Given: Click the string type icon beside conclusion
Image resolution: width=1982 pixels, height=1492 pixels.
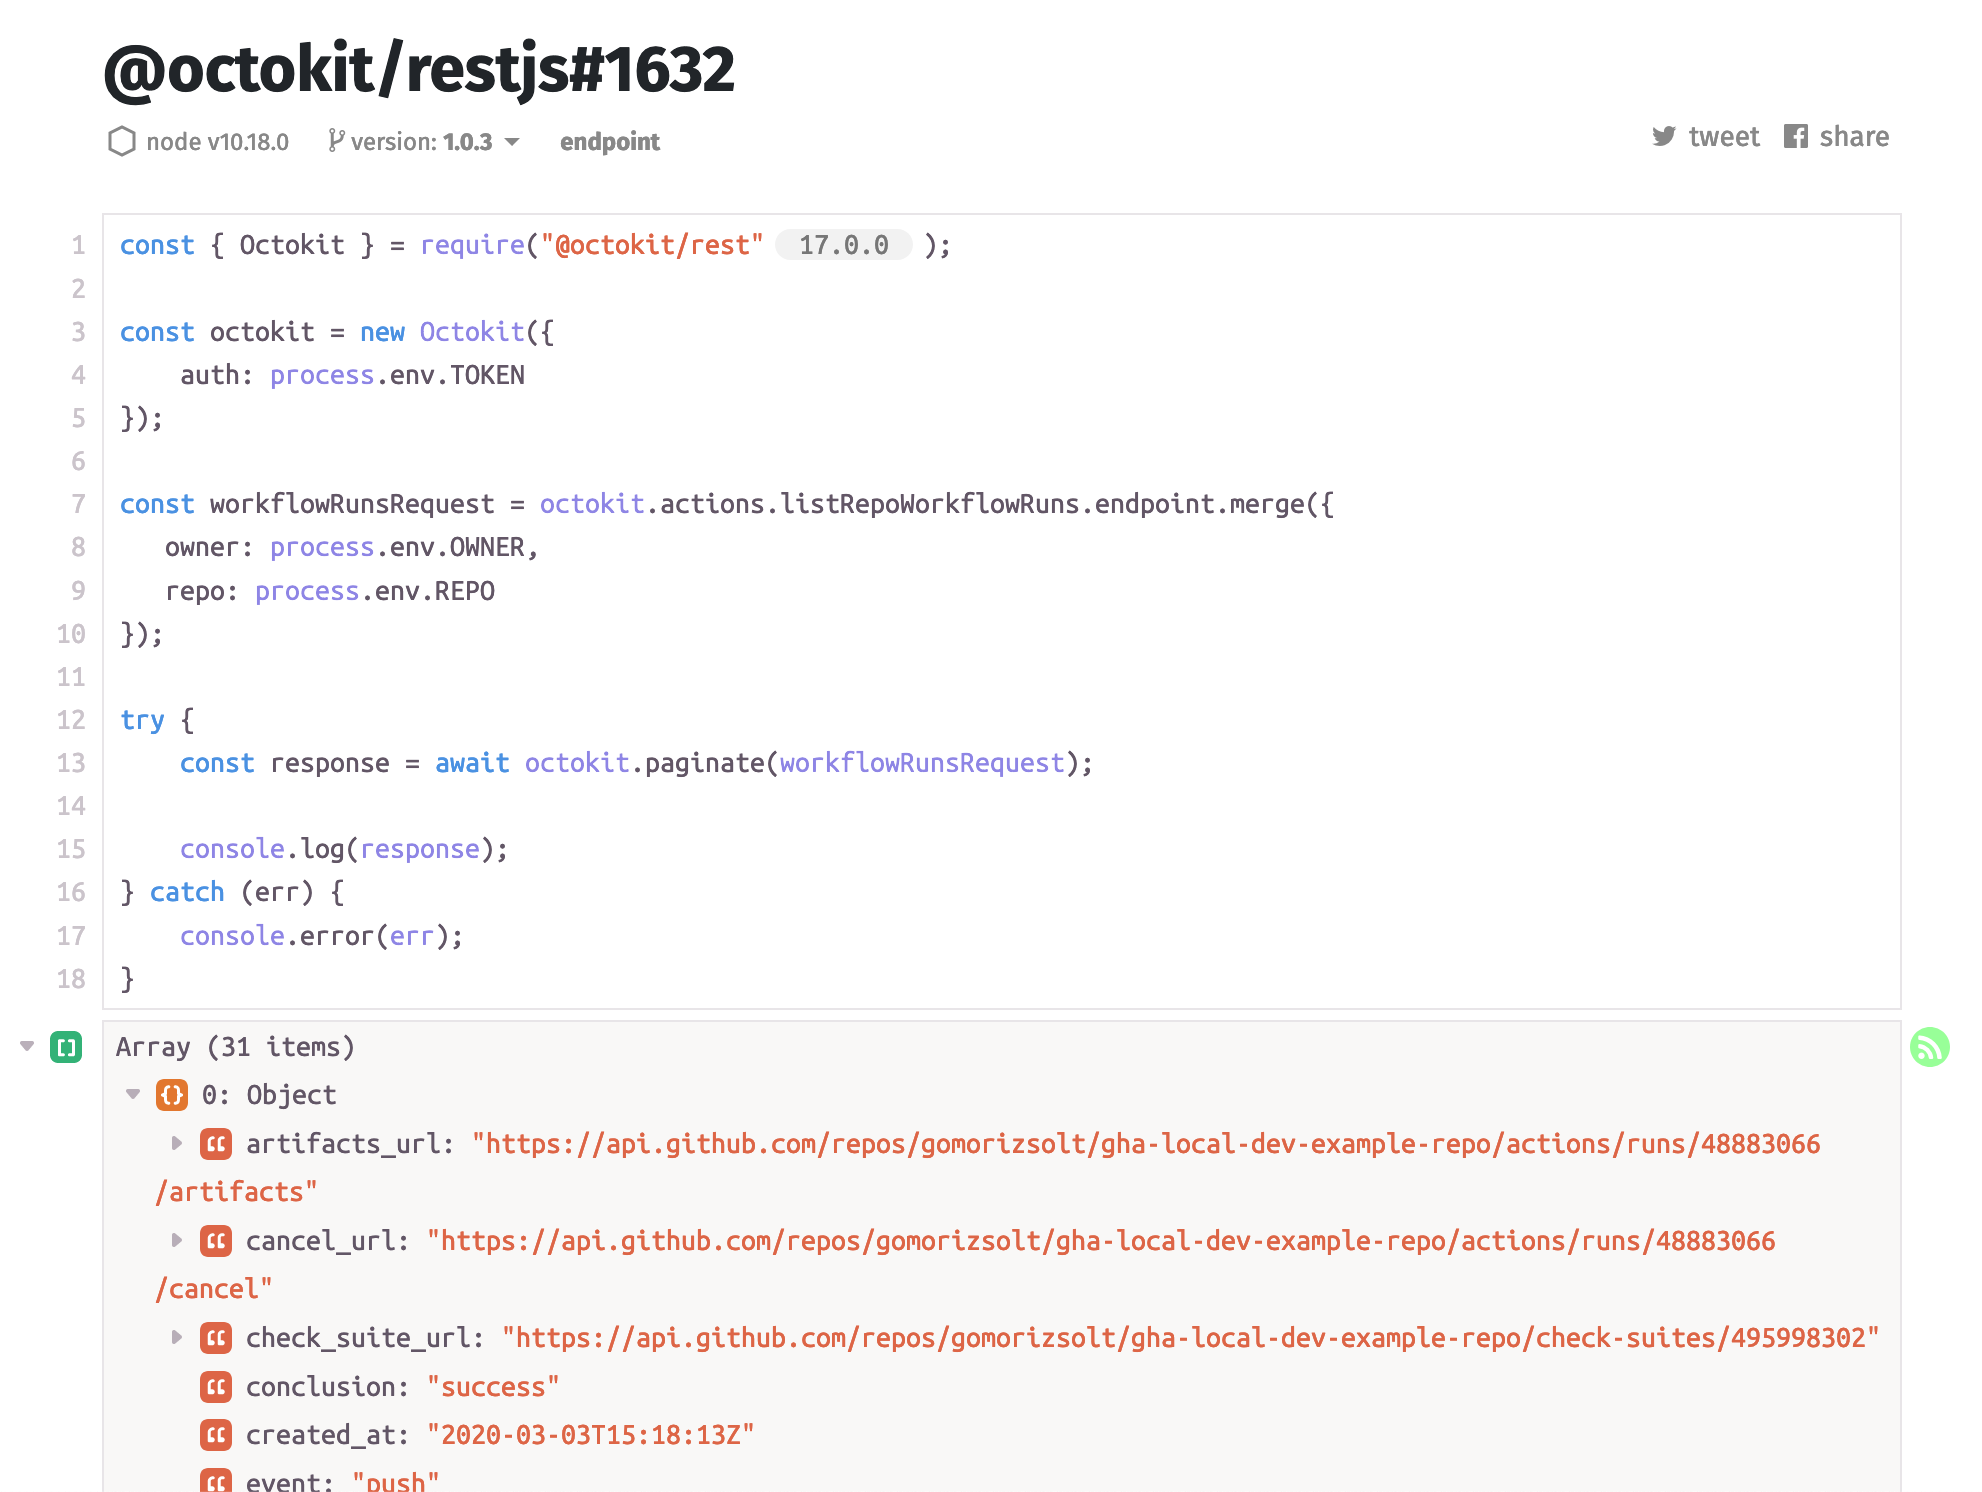Looking at the screenshot, I should pyautogui.click(x=215, y=1386).
